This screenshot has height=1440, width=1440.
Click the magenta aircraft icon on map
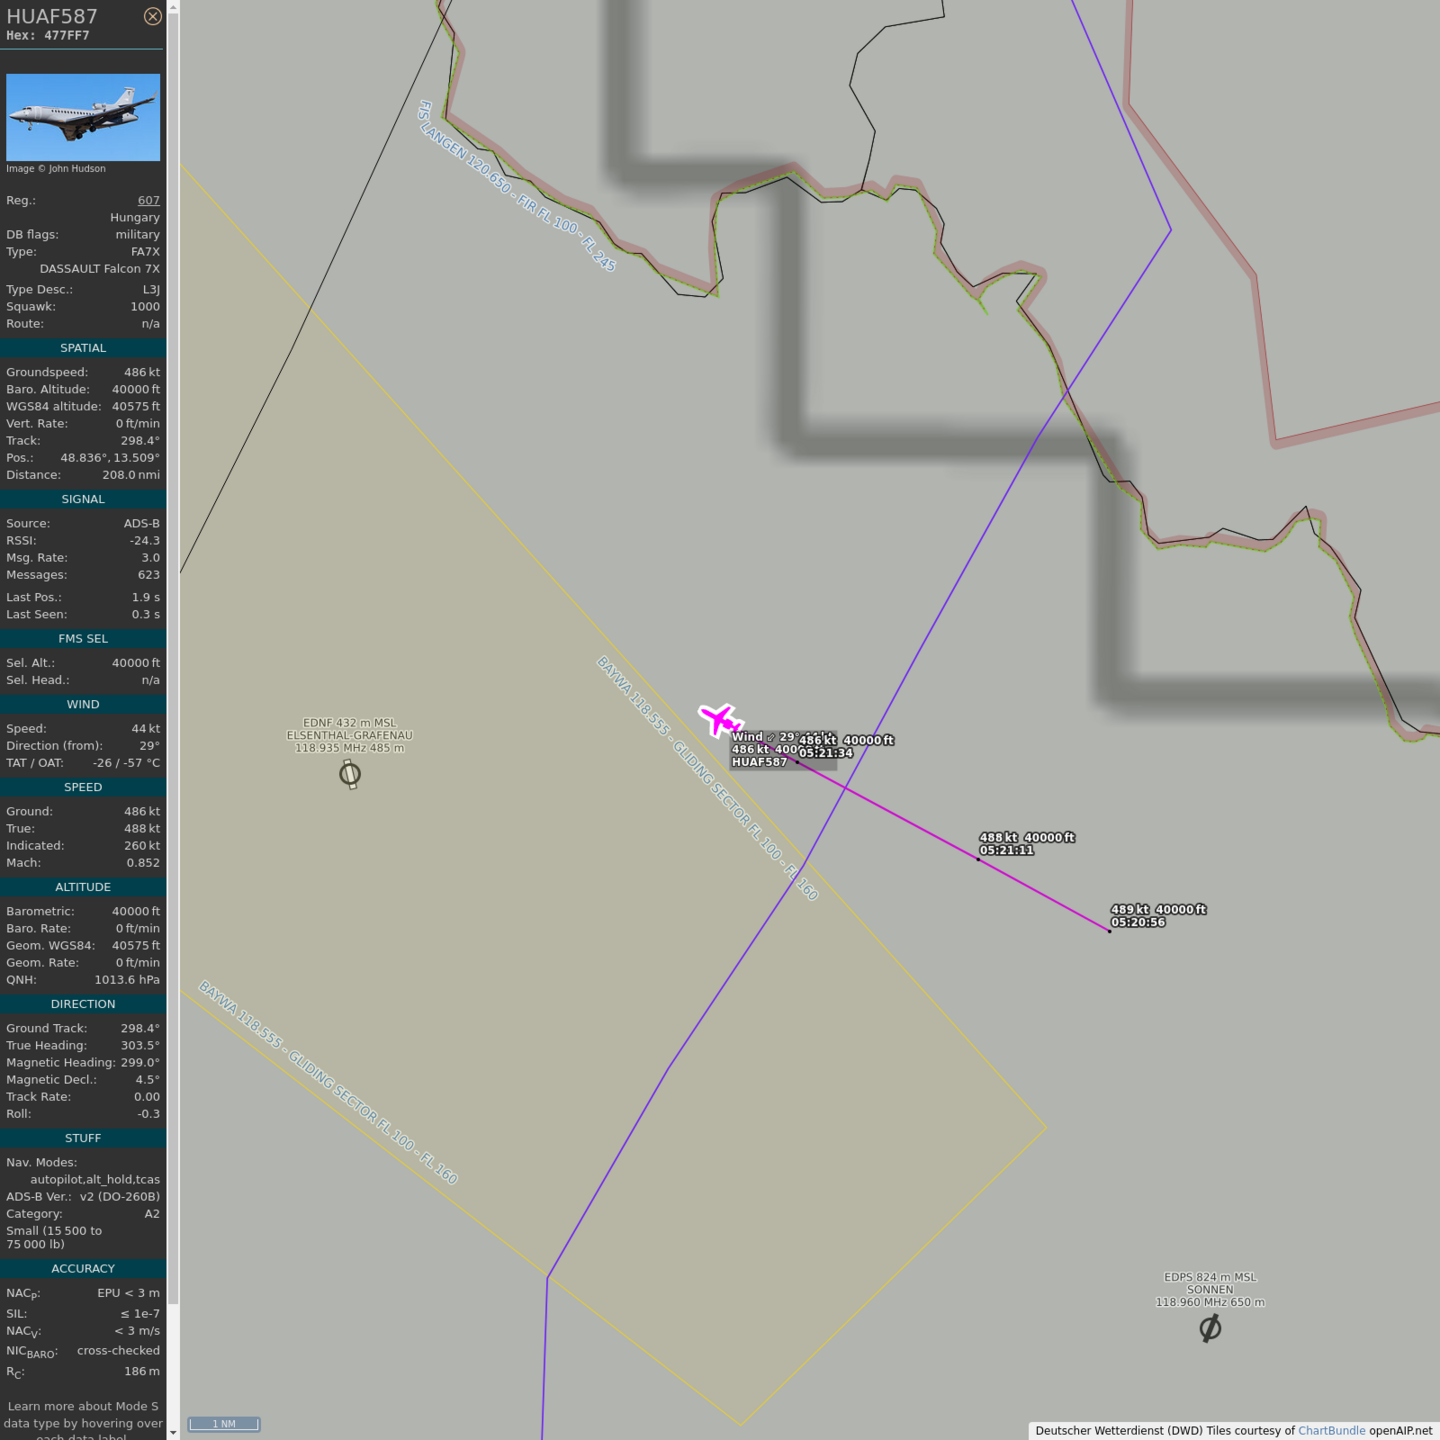coord(719,719)
